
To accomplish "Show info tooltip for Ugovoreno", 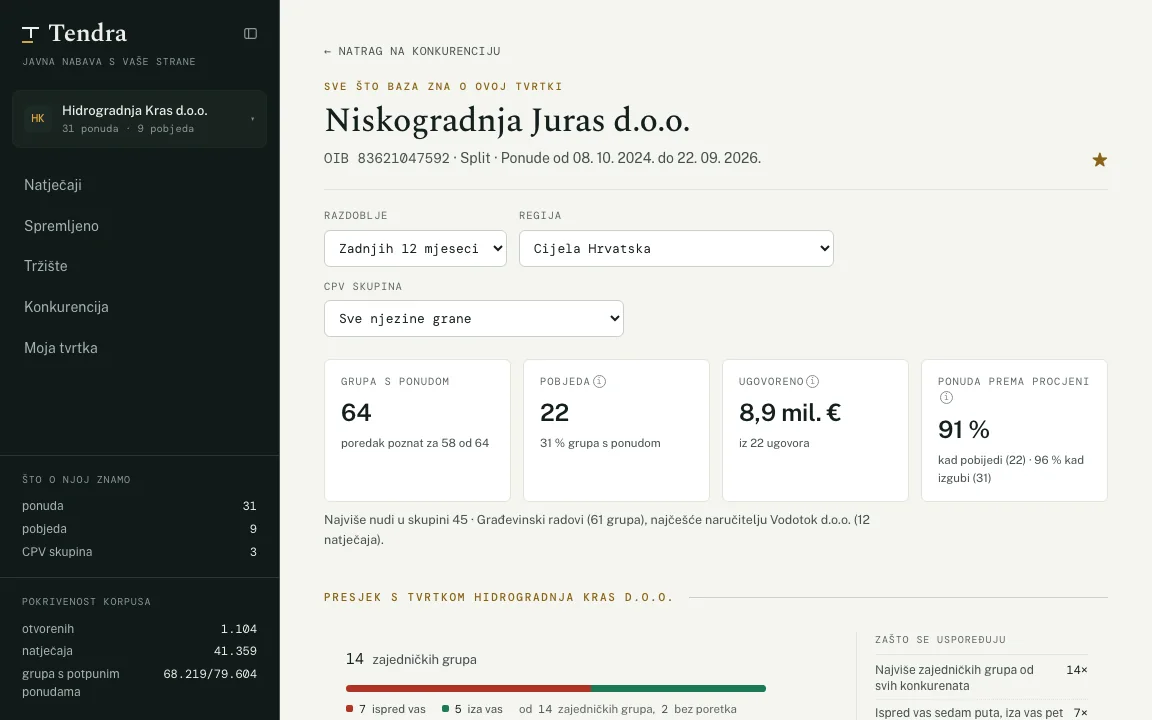I will pos(813,381).
